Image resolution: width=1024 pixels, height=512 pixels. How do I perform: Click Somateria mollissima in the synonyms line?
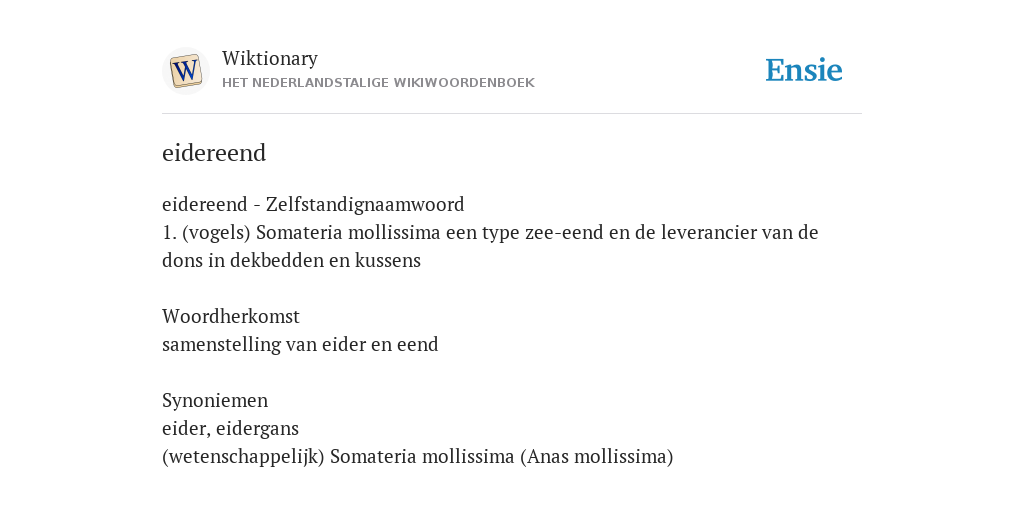click(422, 456)
